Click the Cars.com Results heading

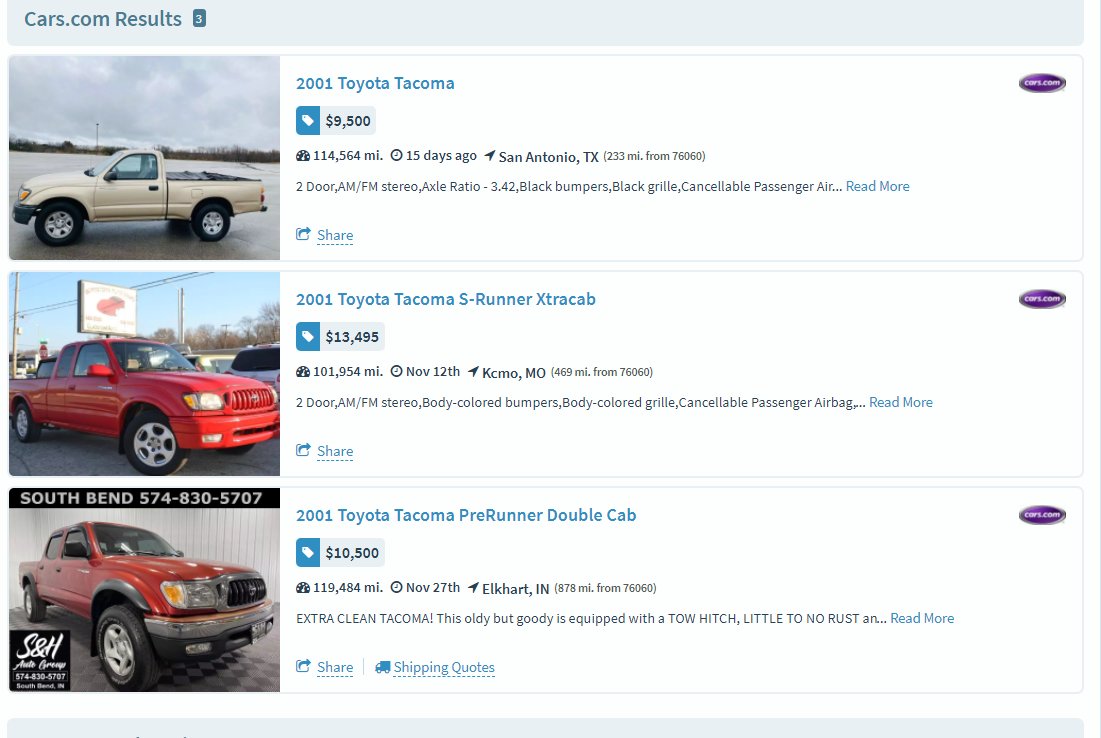[103, 19]
